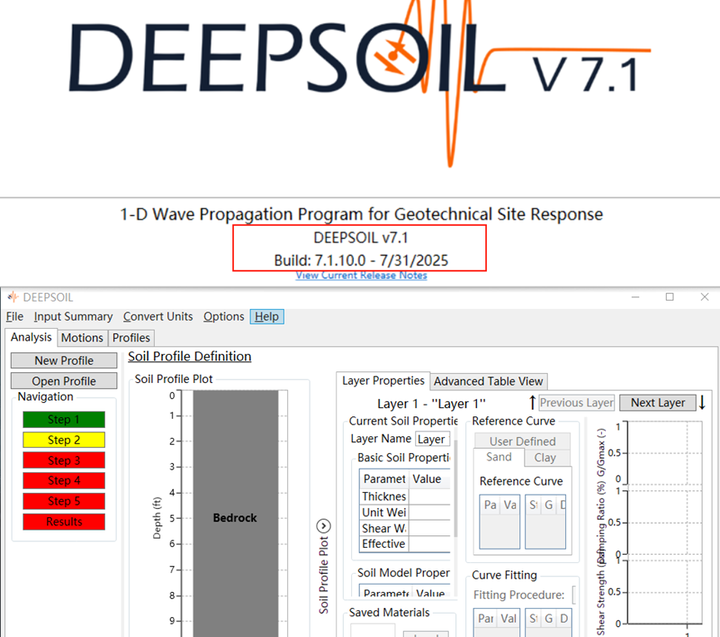This screenshot has width=720, height=637.
Task: Click the 'Val' column header in Curve Fitting table
Action: 508,619
